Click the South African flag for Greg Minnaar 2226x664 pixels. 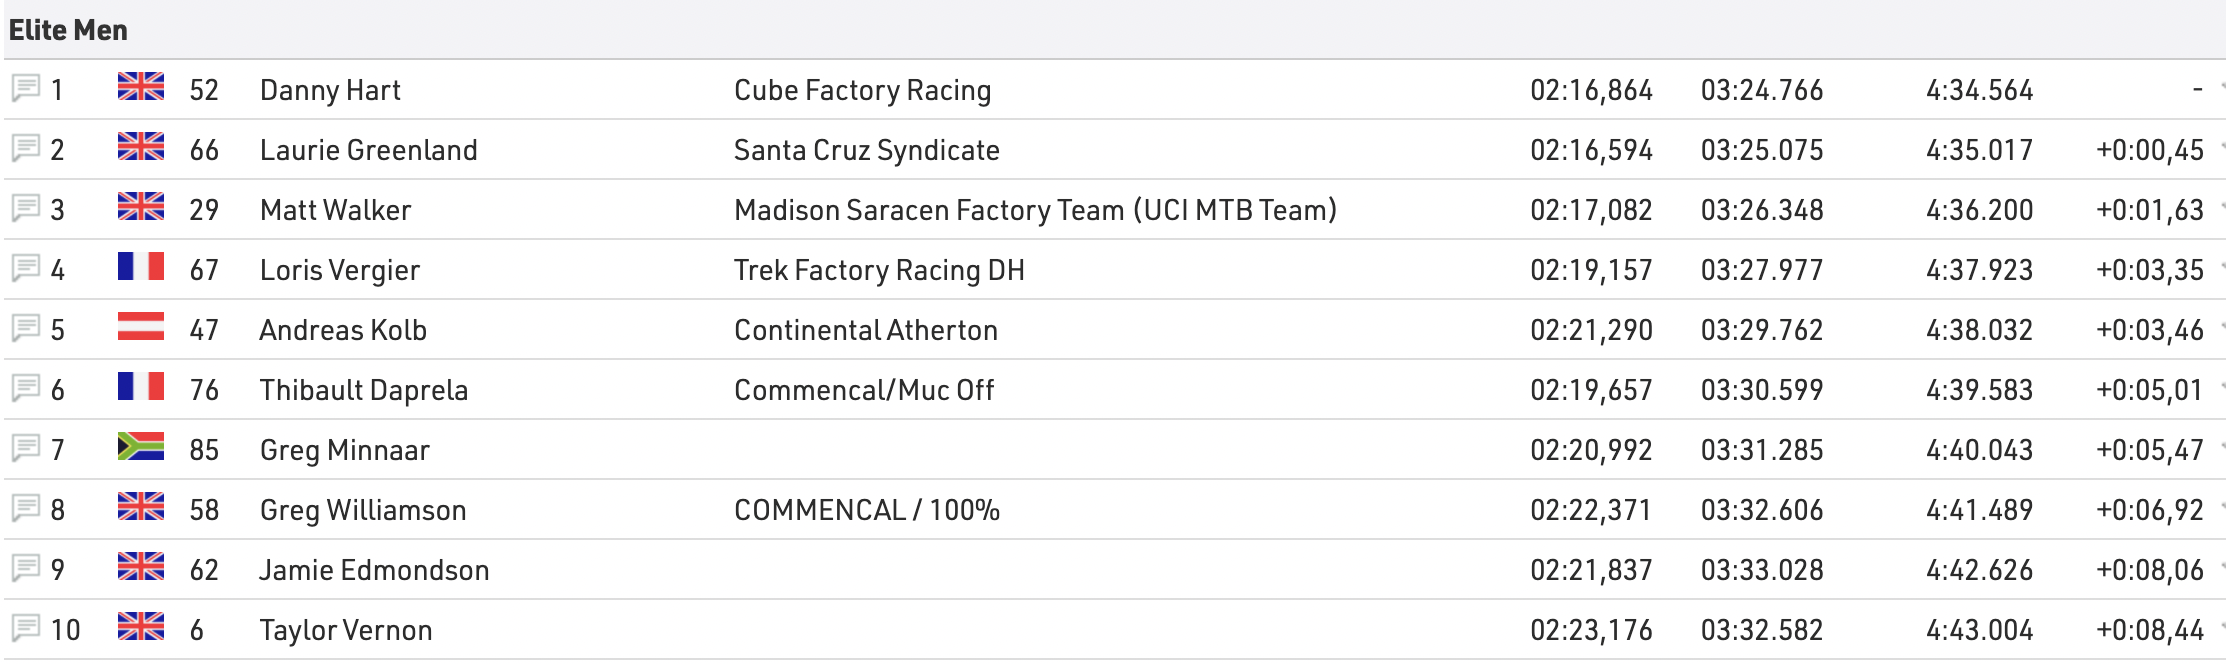pyautogui.click(x=141, y=447)
